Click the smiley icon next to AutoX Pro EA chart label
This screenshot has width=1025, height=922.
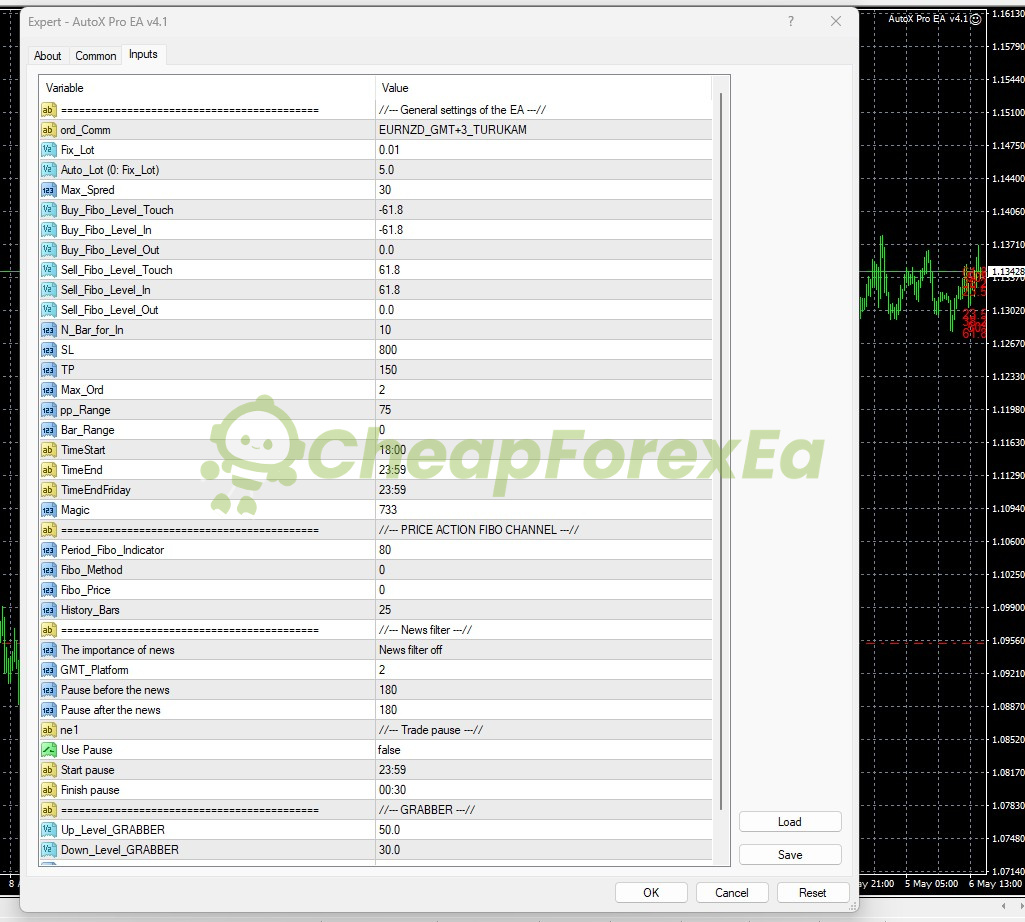coord(976,19)
